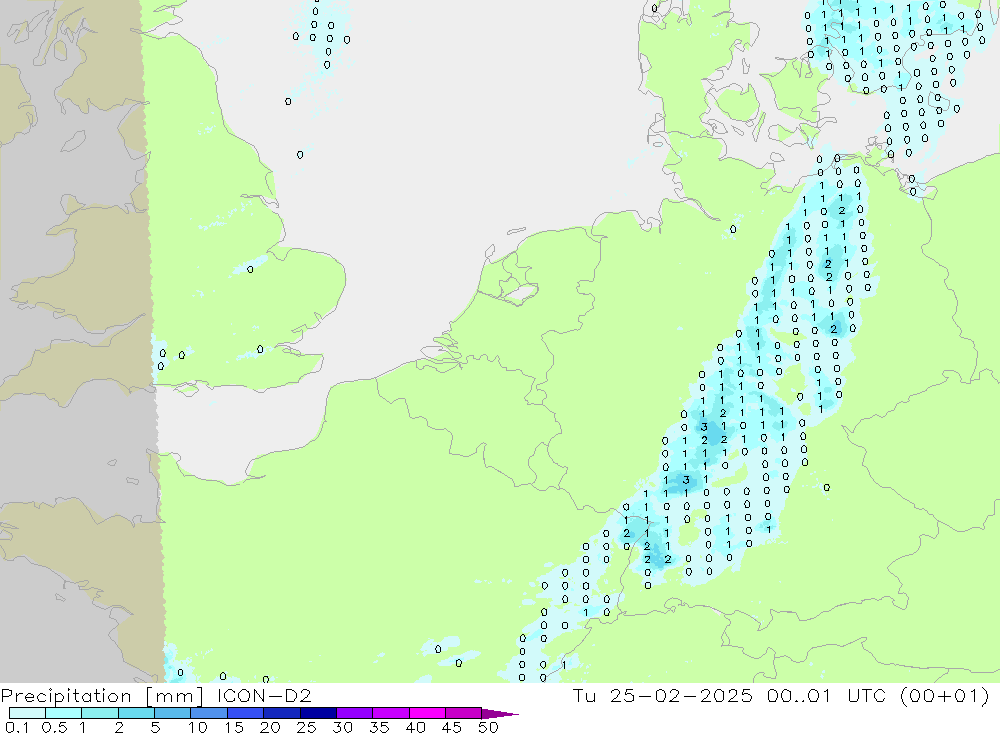Screen dimensions: 1000x733
Task: Select the legend swatch between 20 and 25
Action: coord(282,713)
